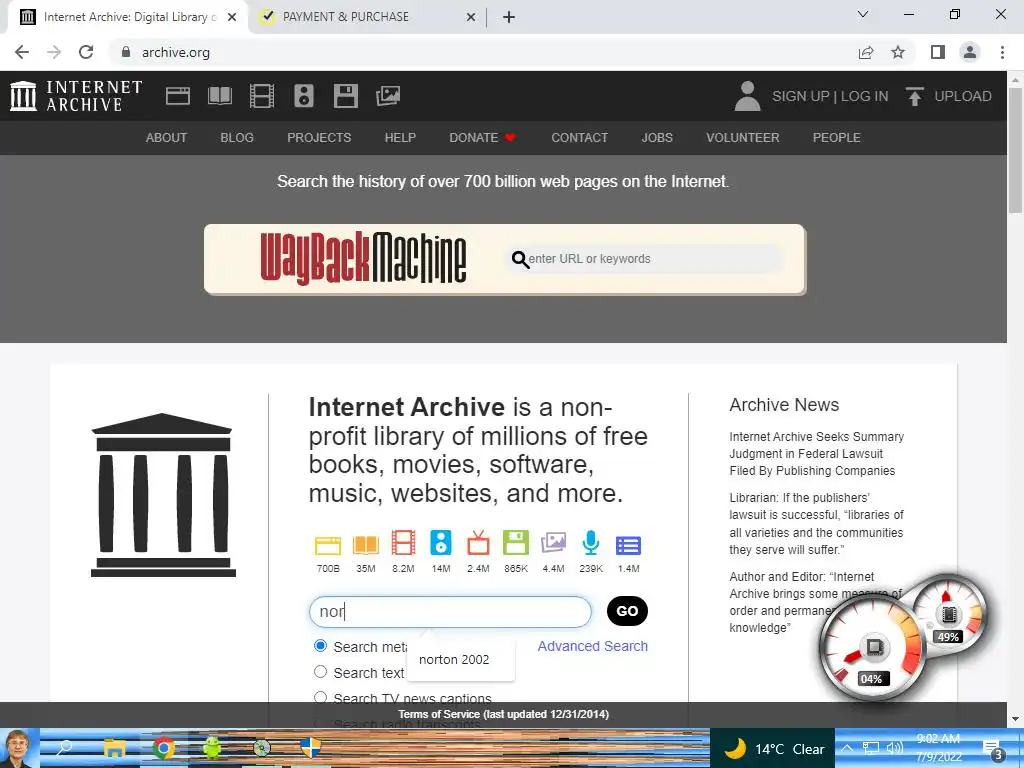Viewport: 1024px width, 768px height.
Task: Open the CONTACT menu item
Action: tap(579, 138)
